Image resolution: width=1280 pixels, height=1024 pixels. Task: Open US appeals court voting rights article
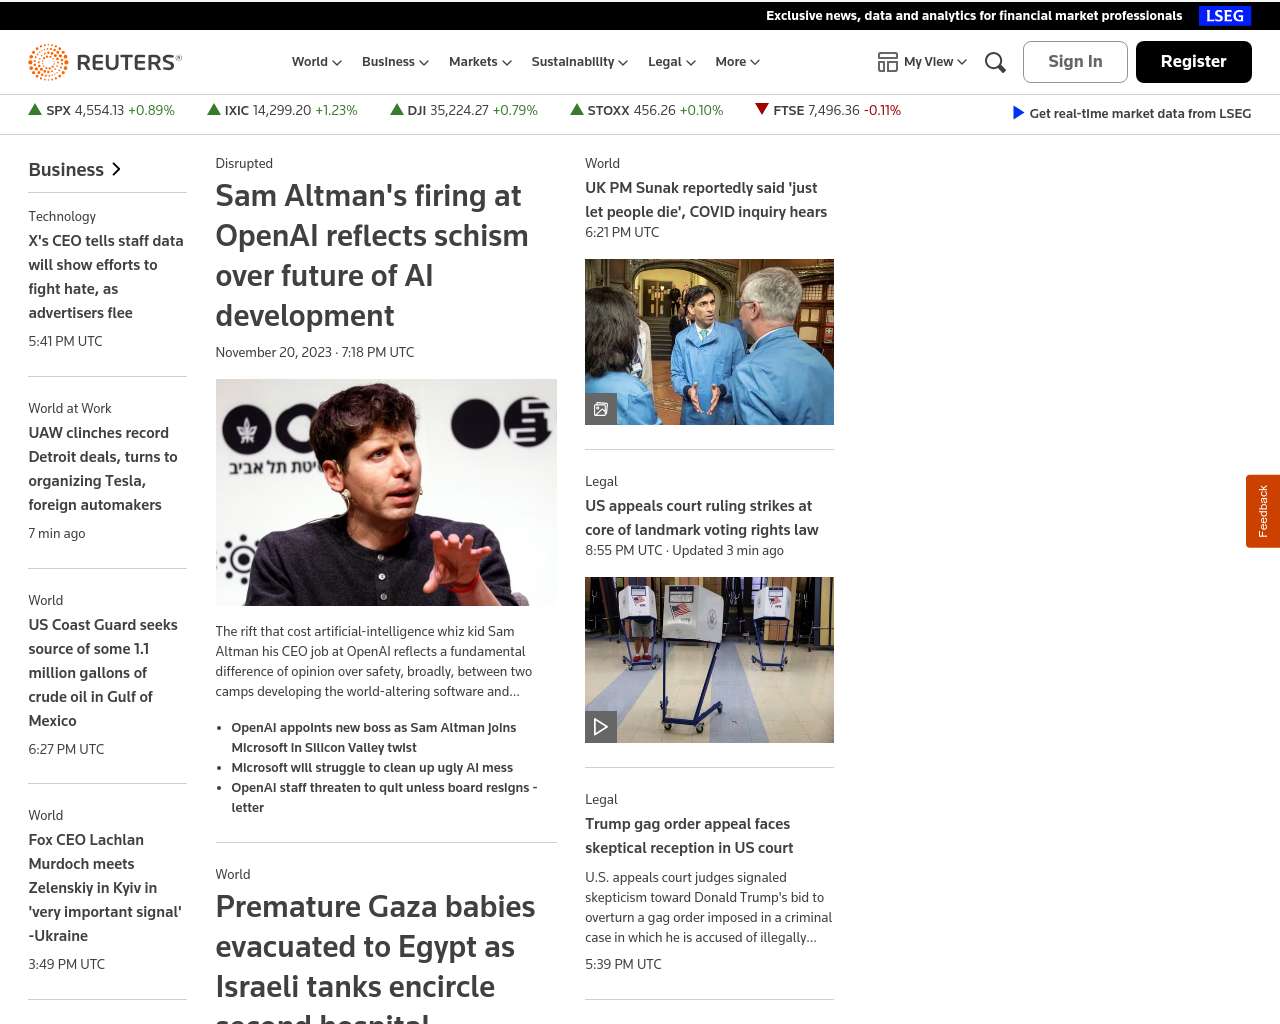(702, 518)
